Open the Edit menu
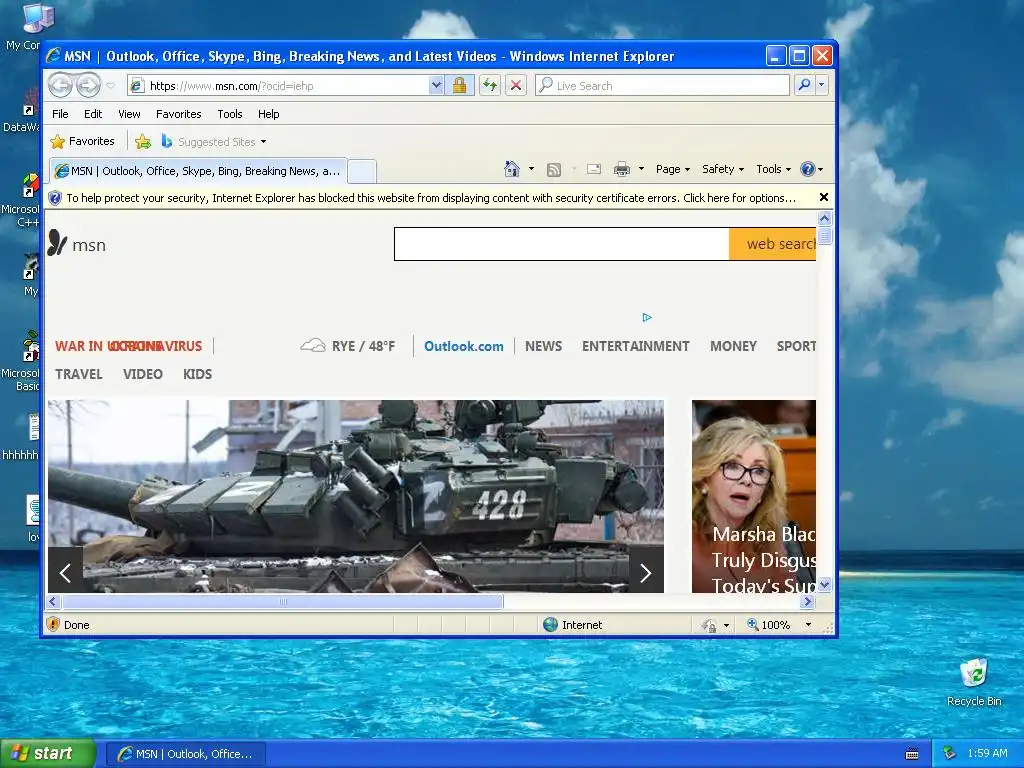The height and width of the screenshot is (768, 1024). coord(93,114)
